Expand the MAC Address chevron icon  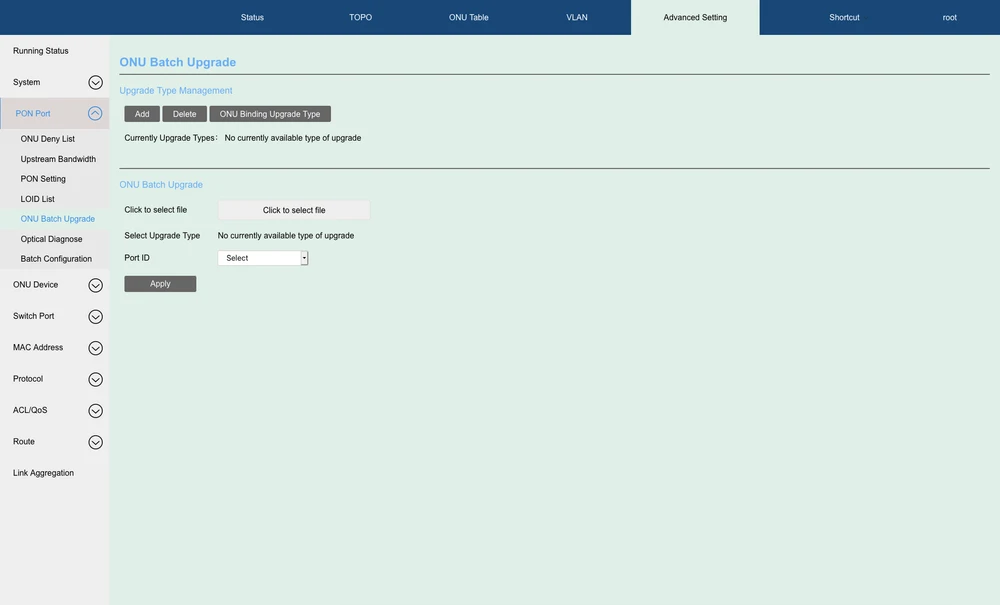(95, 348)
